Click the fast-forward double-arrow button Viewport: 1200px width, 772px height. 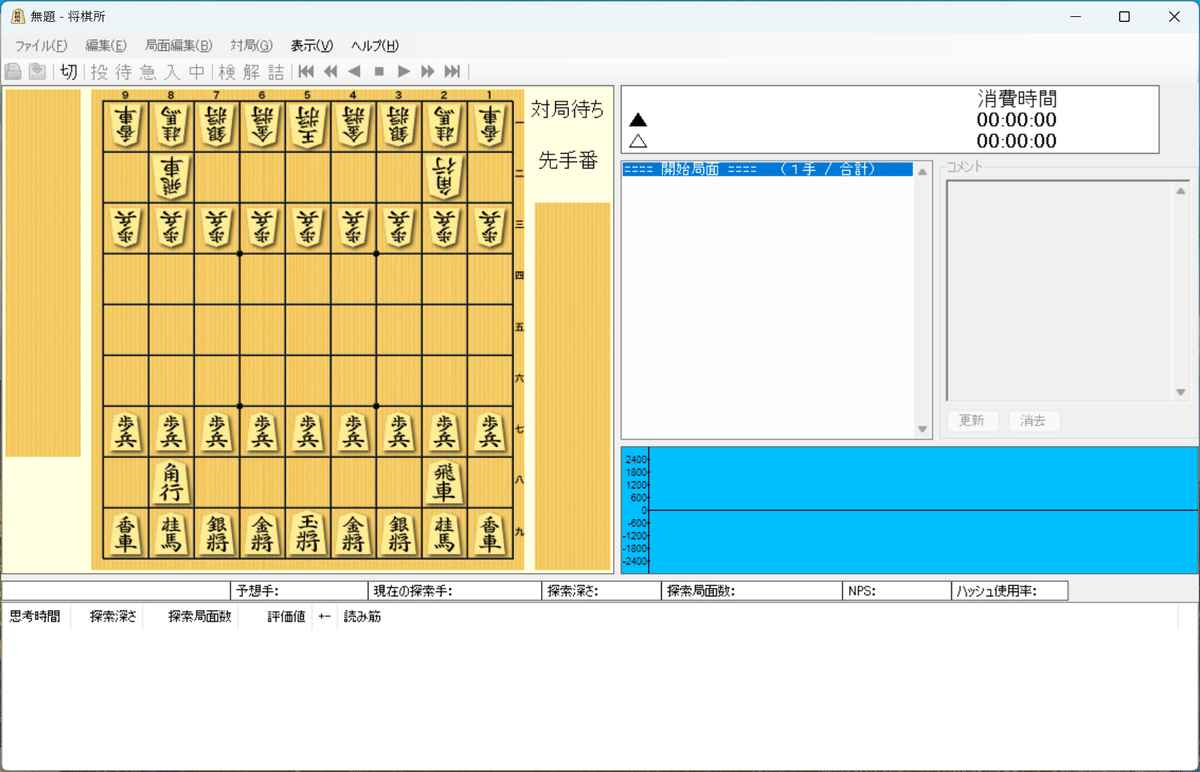(x=428, y=71)
